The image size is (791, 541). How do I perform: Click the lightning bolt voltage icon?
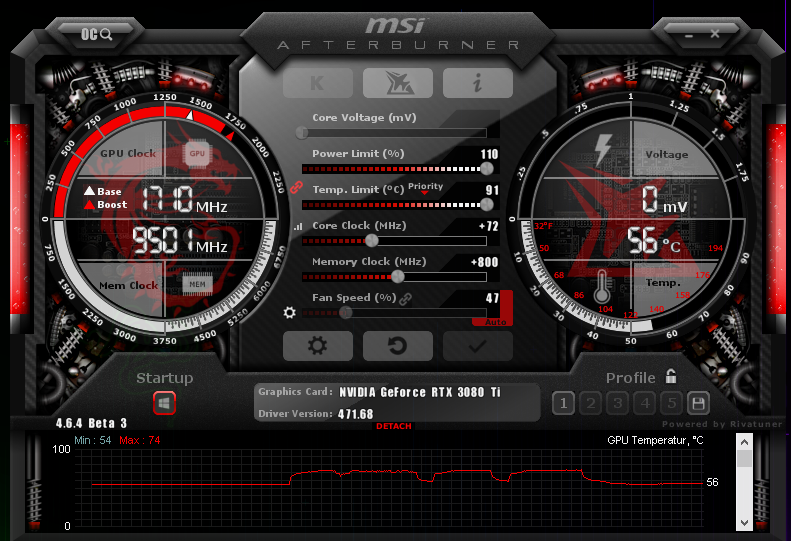[603, 149]
